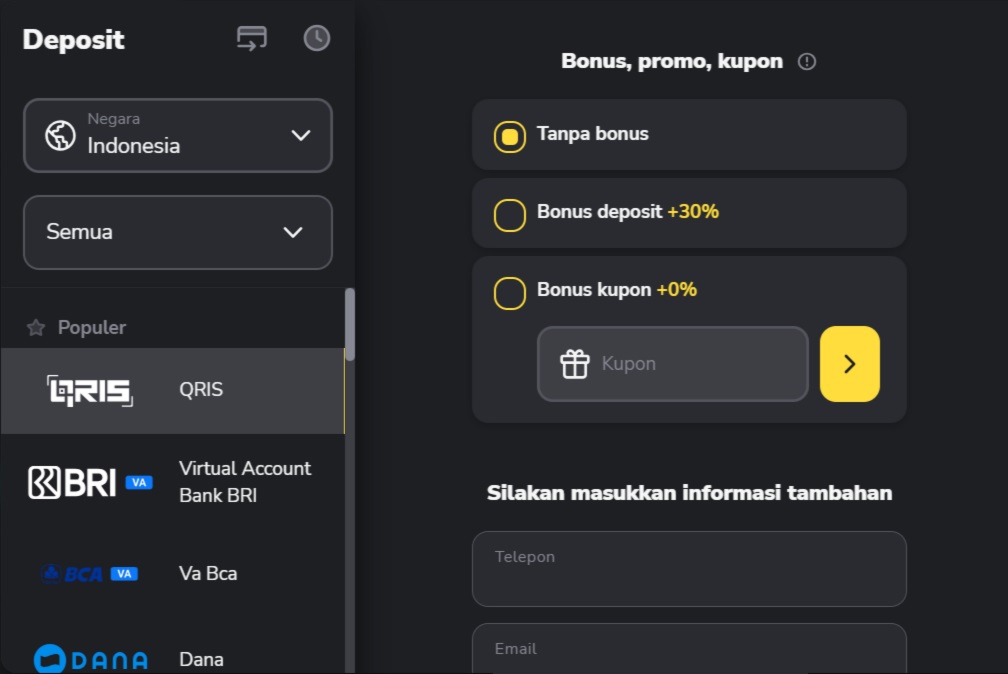Viewport: 1008px width, 674px height.
Task: Click the info icon next to Bonus, promo, kupon
Action: tap(807, 62)
